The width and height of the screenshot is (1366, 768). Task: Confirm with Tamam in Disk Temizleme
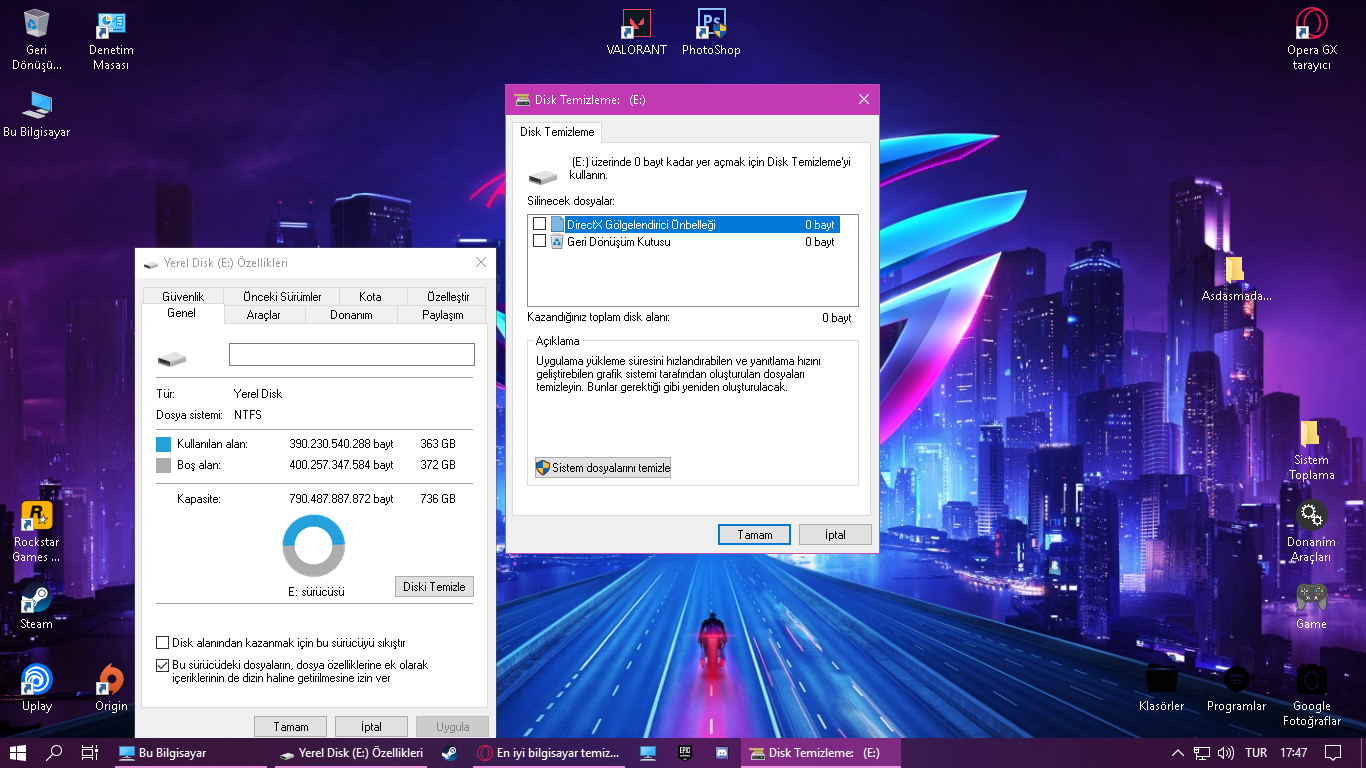754,535
